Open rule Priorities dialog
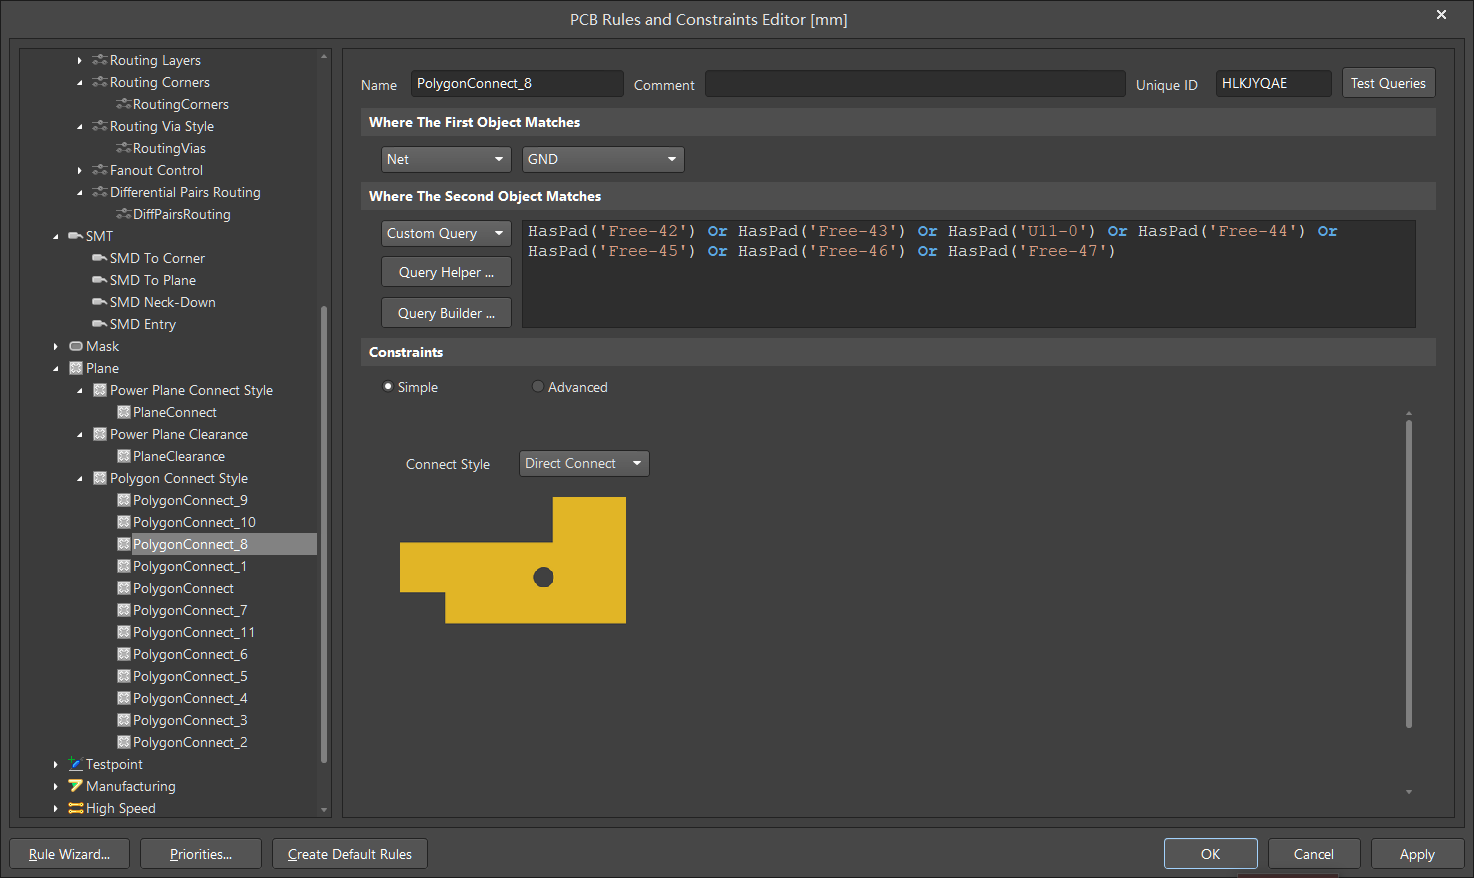The height and width of the screenshot is (878, 1474). click(201, 854)
